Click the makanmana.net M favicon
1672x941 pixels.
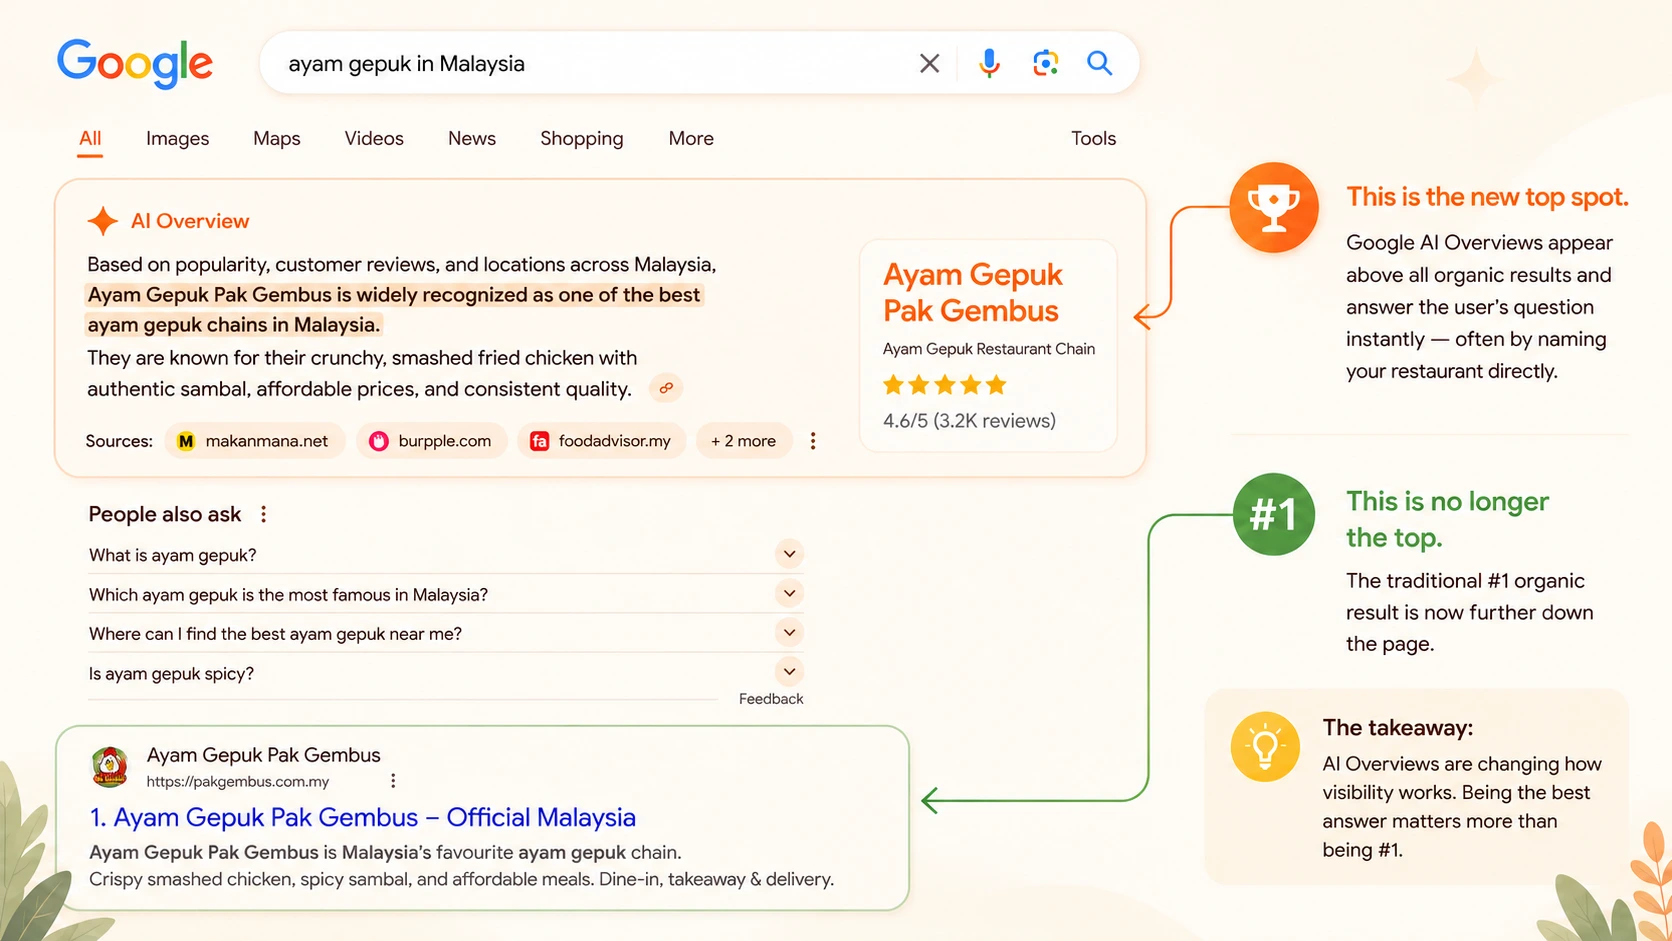(186, 441)
